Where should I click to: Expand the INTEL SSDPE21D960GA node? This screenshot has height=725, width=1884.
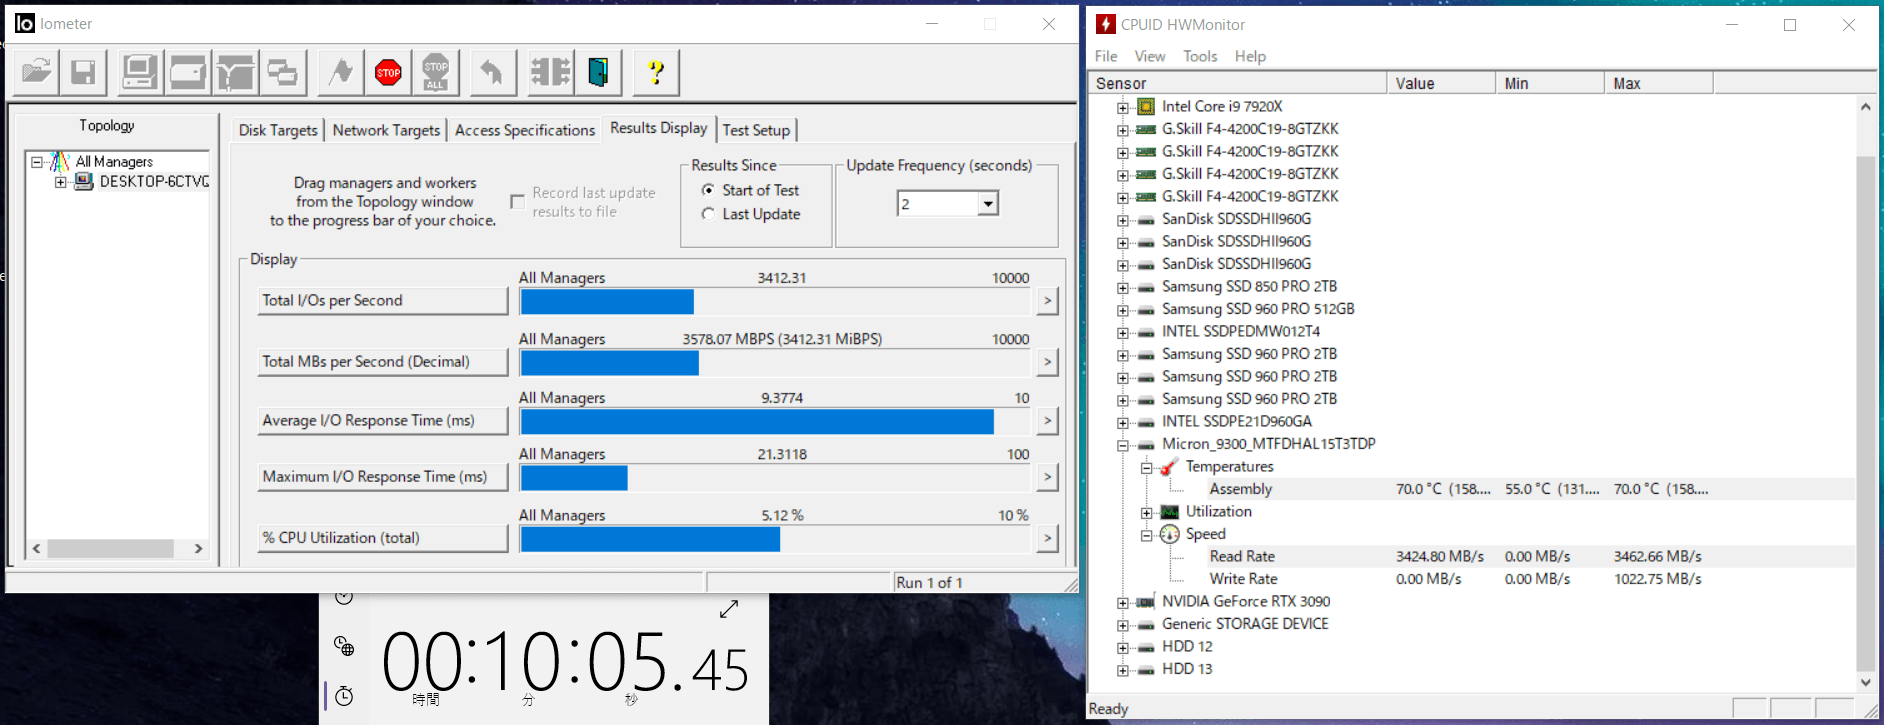tap(1123, 422)
